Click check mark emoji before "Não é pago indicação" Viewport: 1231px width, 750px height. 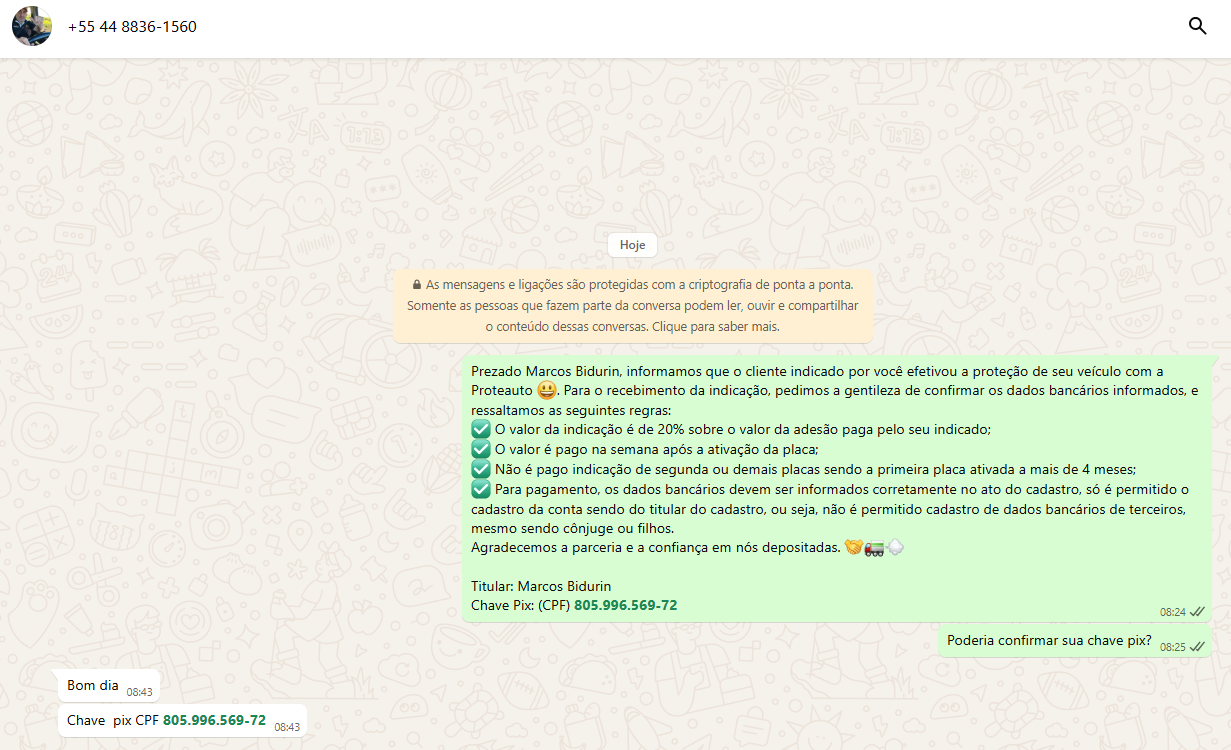(x=481, y=469)
